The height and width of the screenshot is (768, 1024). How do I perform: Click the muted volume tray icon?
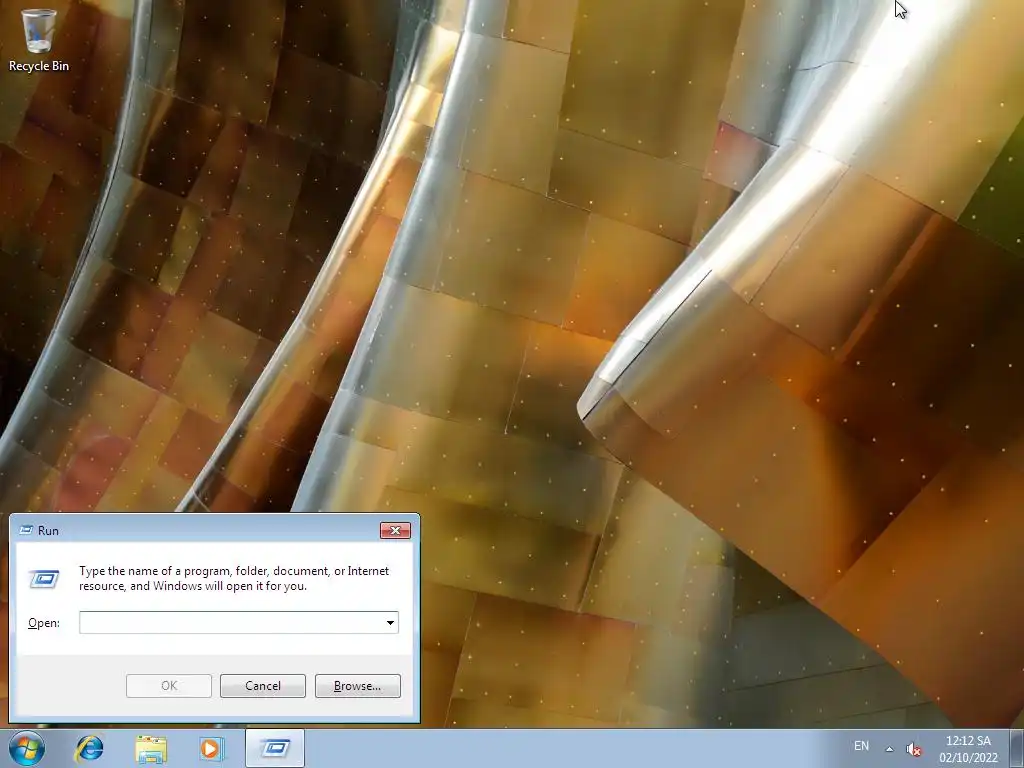pos(914,749)
